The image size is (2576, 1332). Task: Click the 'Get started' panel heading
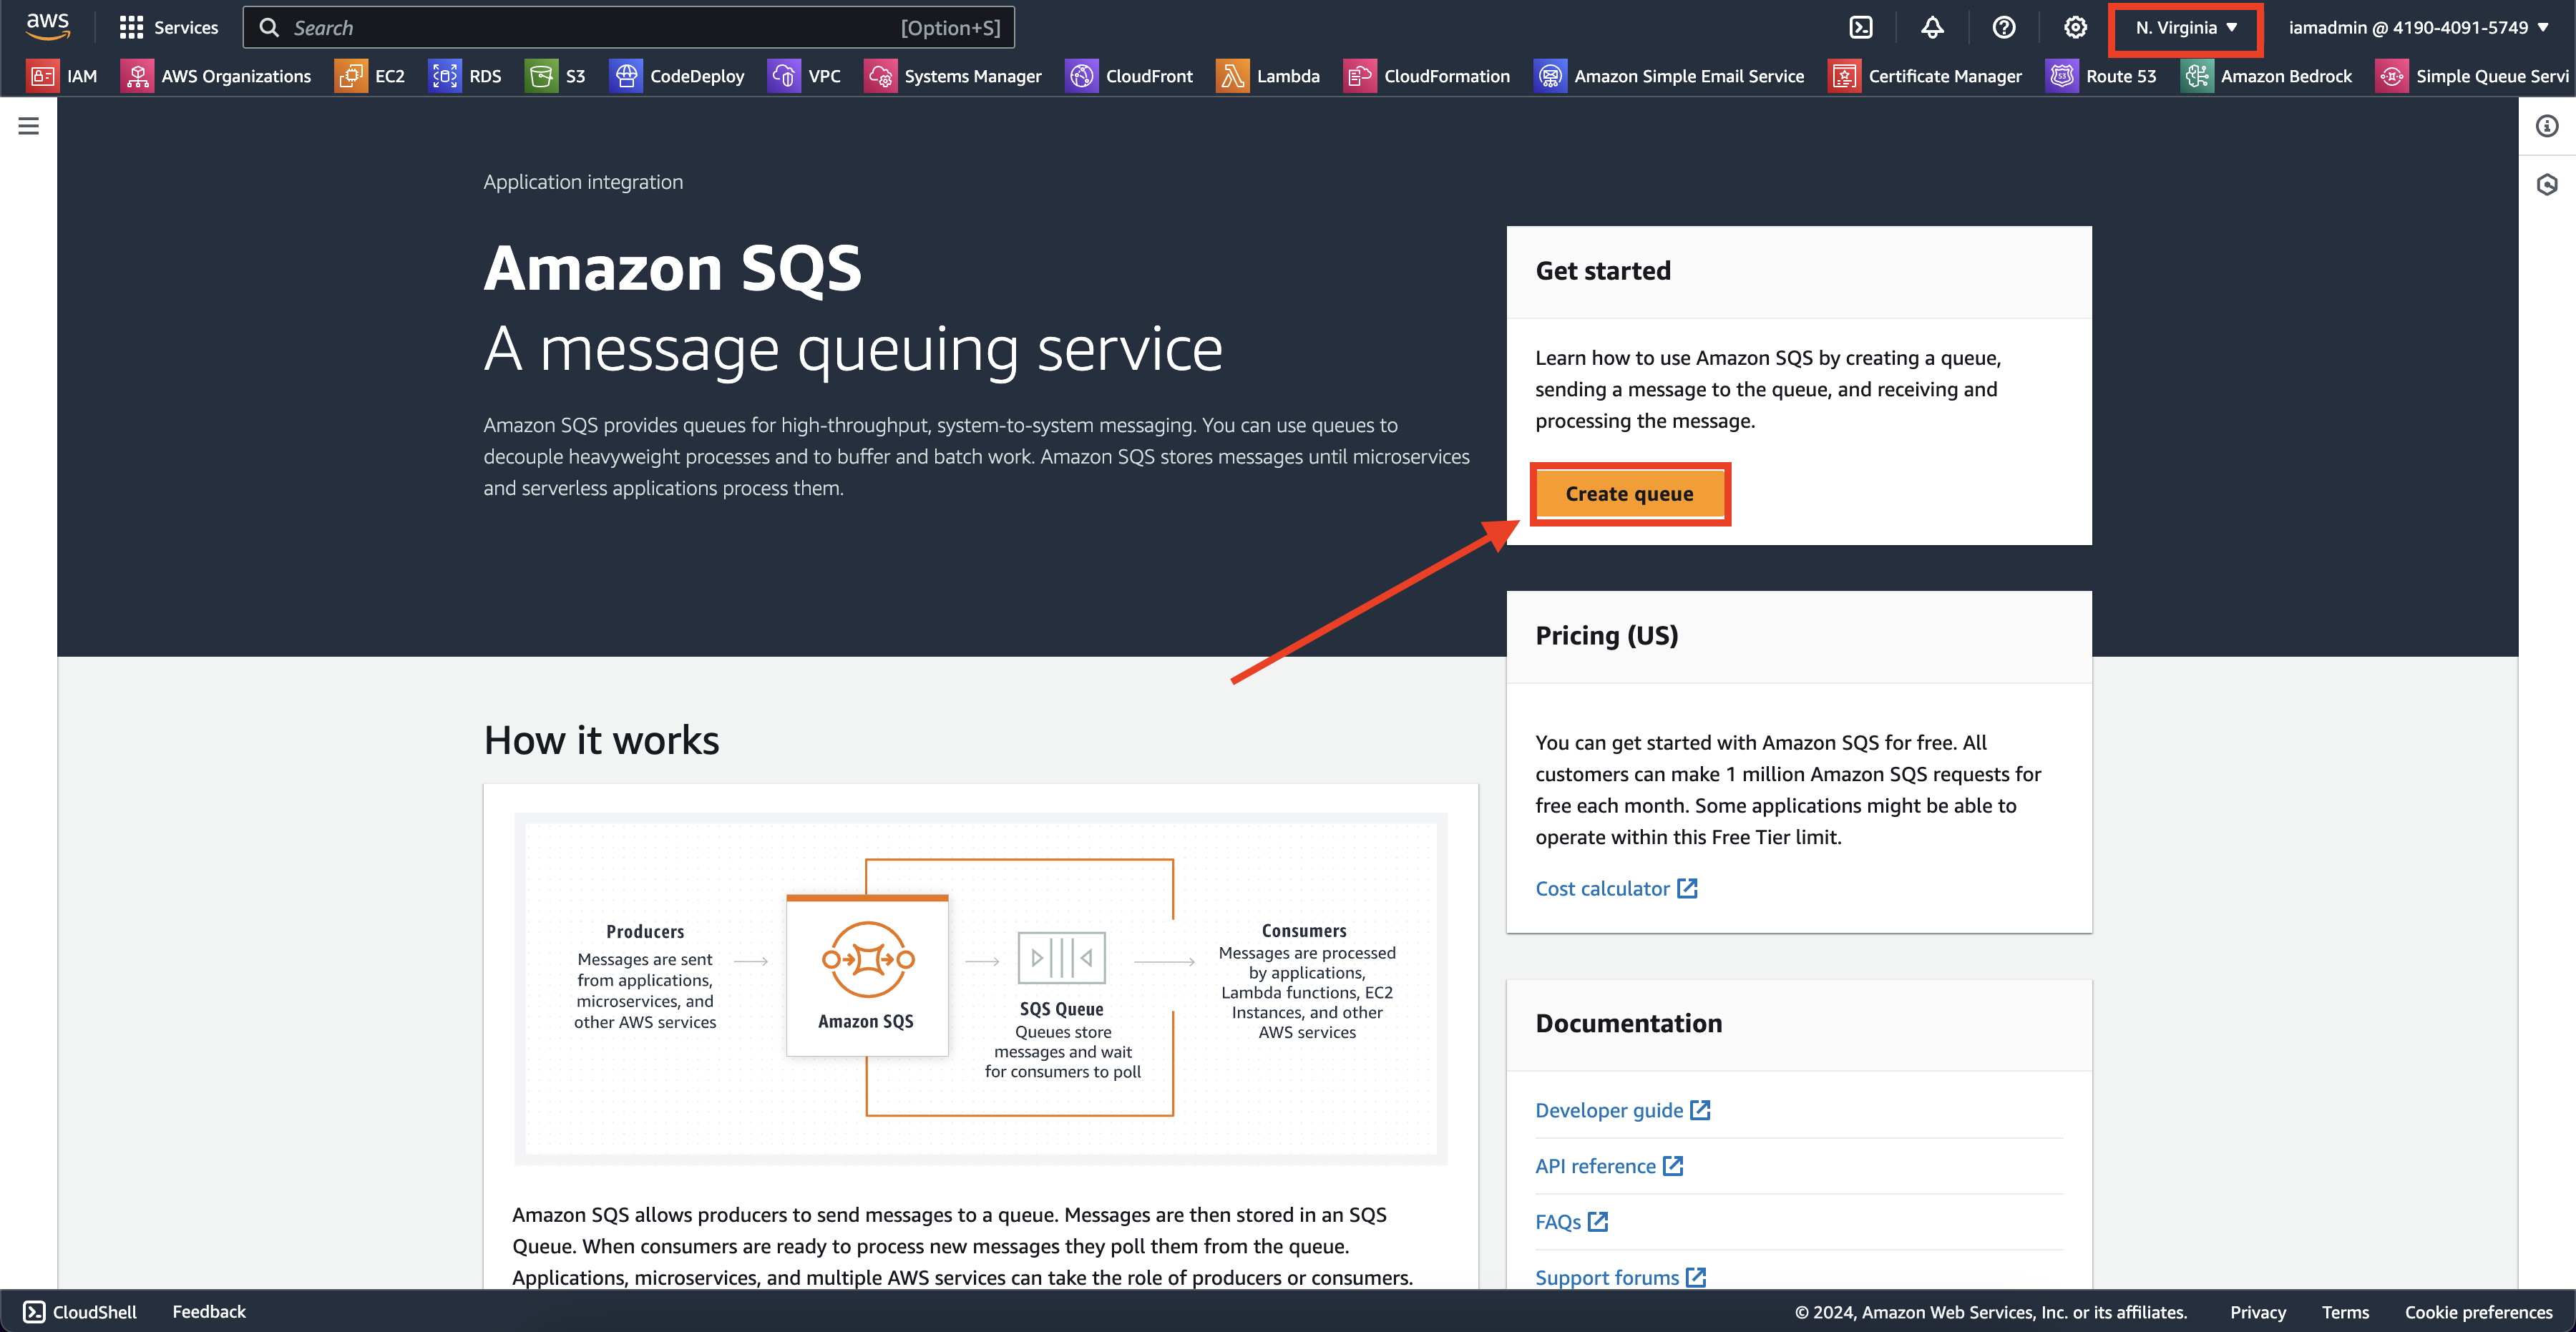1603,271
